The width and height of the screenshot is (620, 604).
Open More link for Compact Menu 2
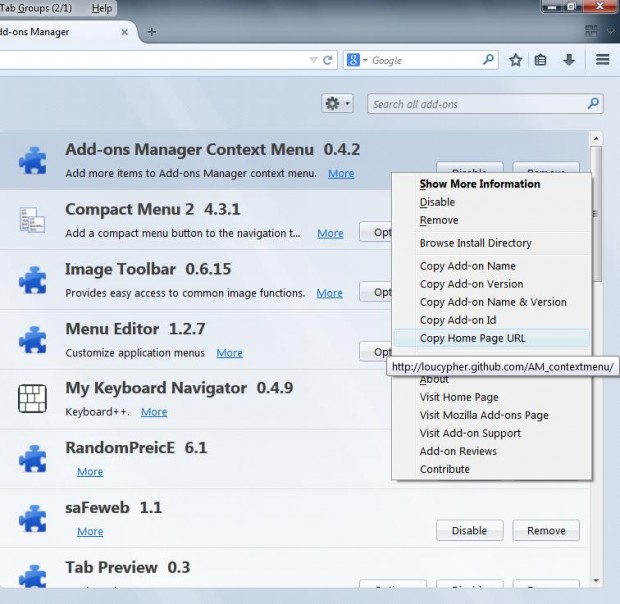331,233
